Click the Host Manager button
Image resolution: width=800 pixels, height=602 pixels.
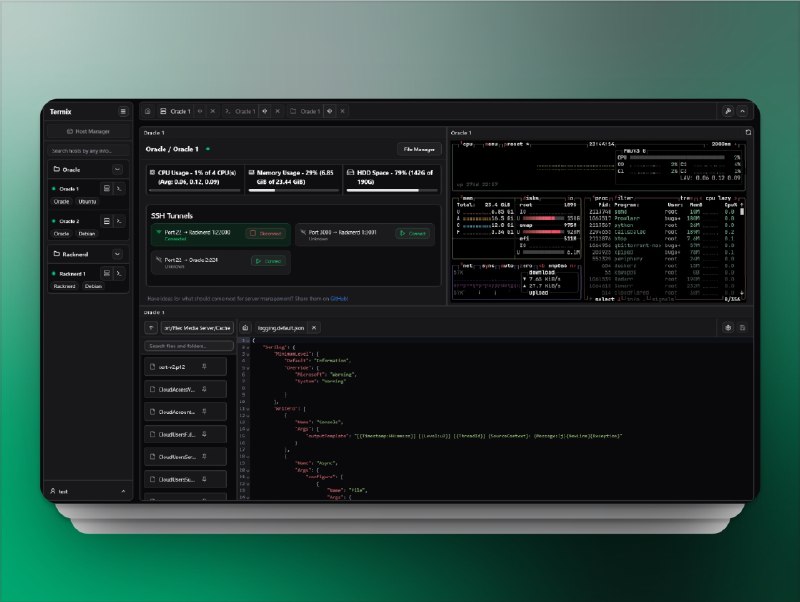coord(89,131)
